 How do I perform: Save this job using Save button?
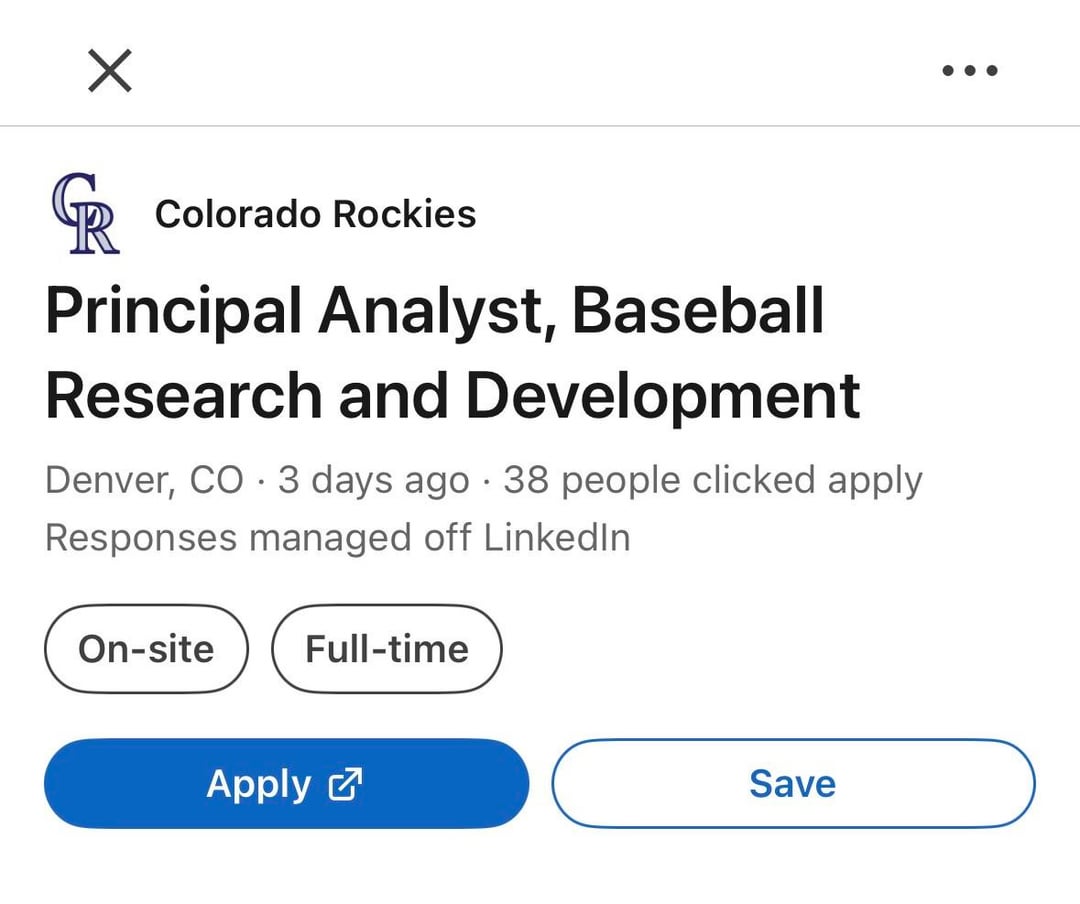tap(793, 784)
